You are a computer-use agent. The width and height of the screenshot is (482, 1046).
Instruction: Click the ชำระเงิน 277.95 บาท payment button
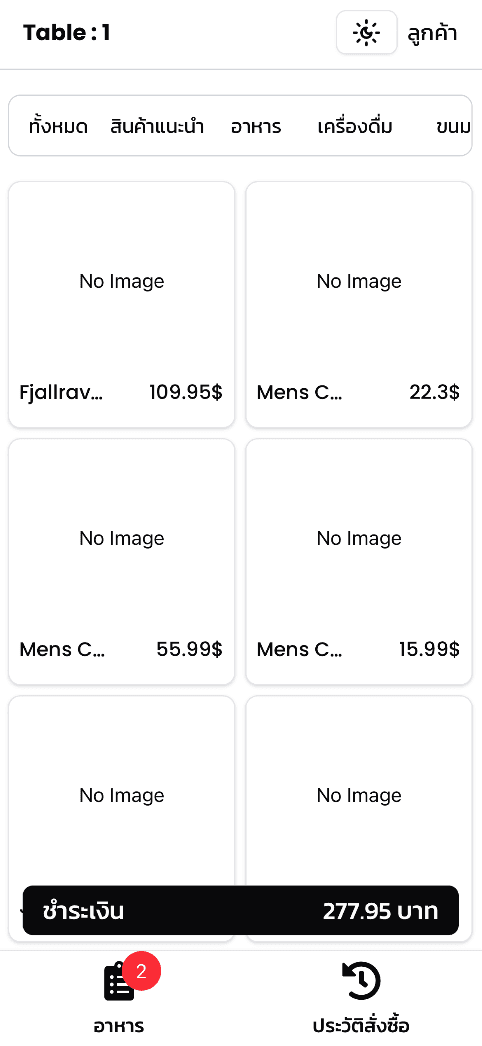click(241, 911)
